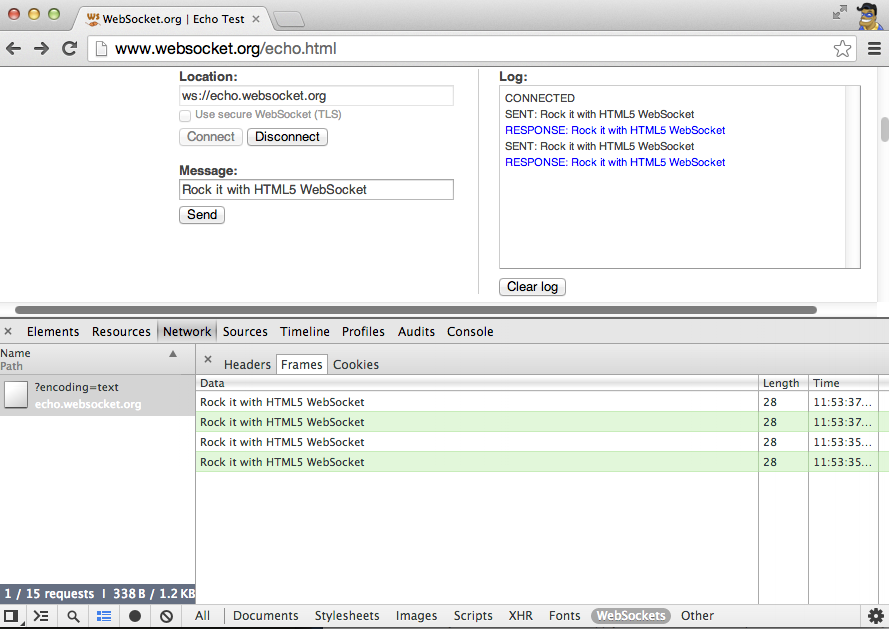Show the console drawer icon

pos(41,616)
